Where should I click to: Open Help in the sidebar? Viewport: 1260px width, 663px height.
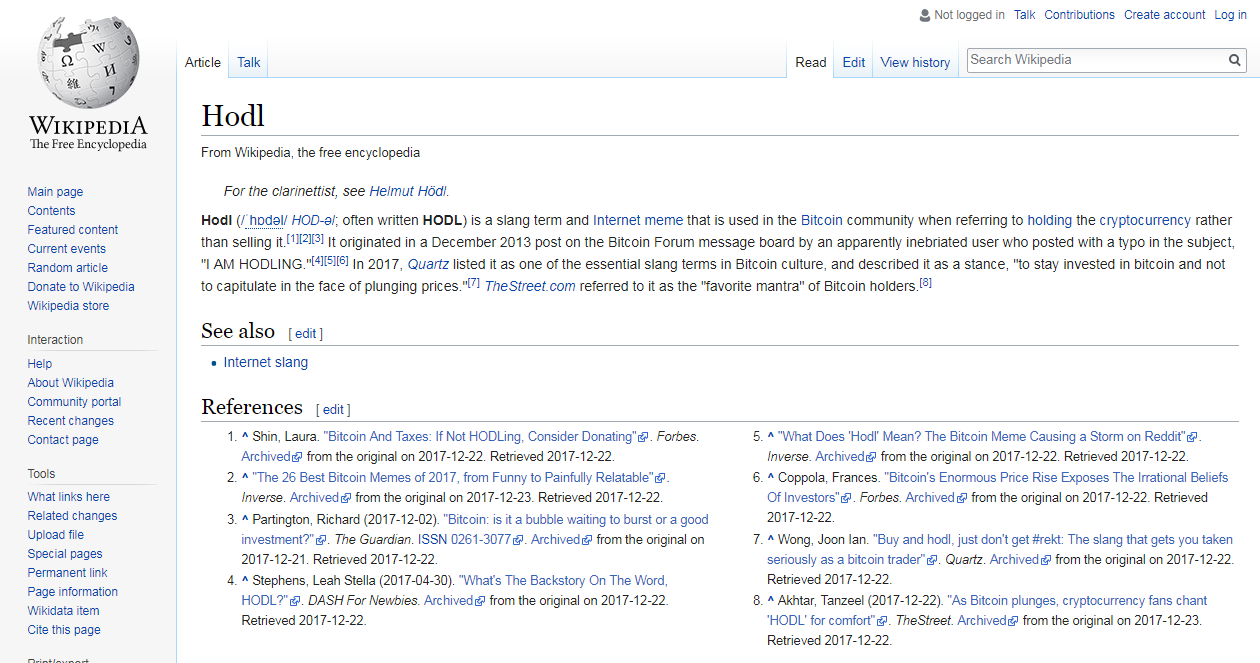40,364
